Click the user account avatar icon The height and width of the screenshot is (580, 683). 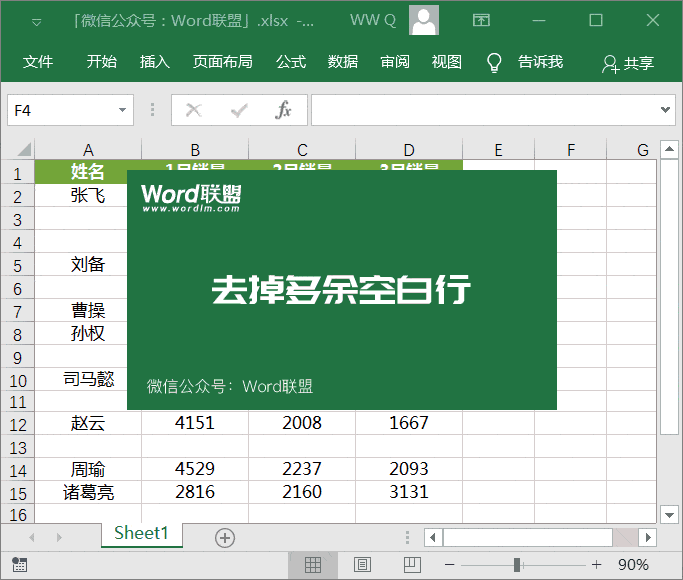[x=423, y=20]
